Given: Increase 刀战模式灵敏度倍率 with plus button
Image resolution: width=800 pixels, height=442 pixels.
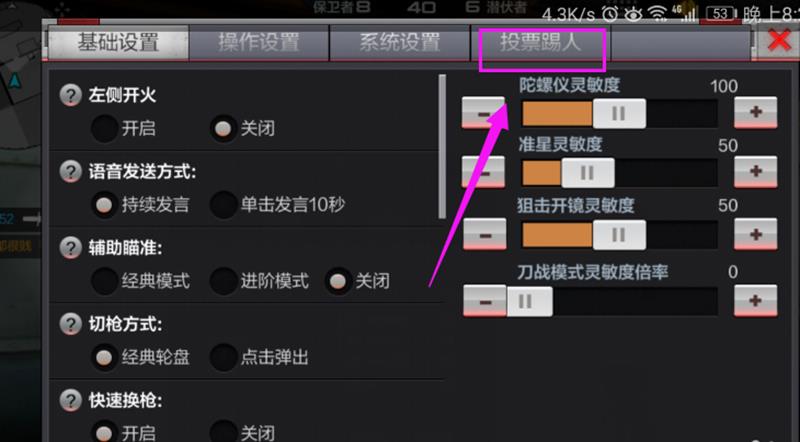Looking at the screenshot, I should tap(756, 301).
